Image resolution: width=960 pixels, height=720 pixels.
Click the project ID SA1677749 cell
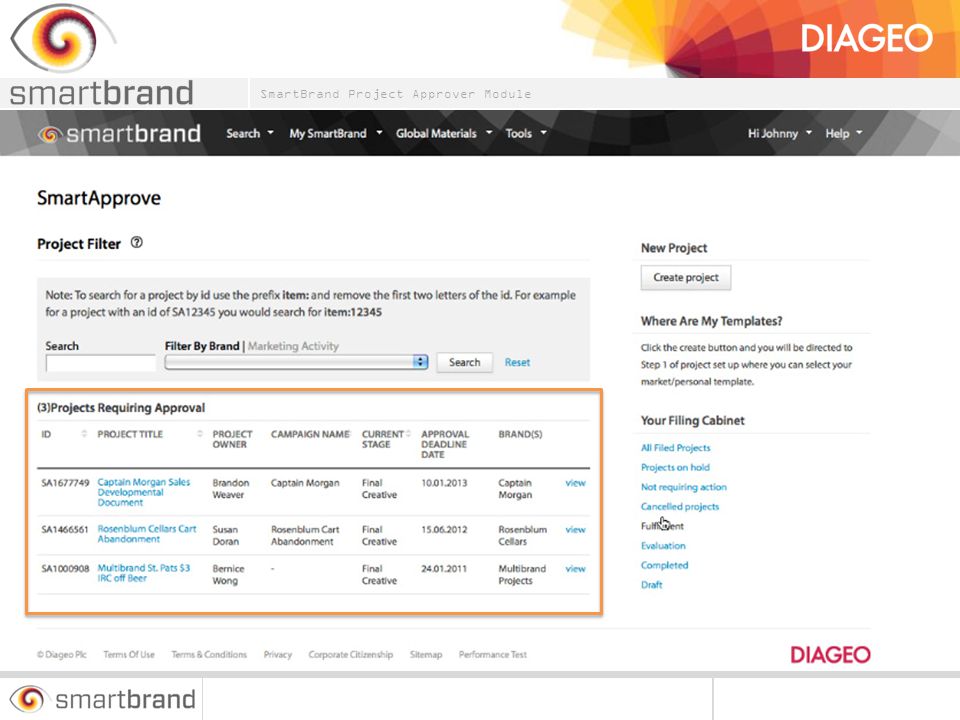65,482
